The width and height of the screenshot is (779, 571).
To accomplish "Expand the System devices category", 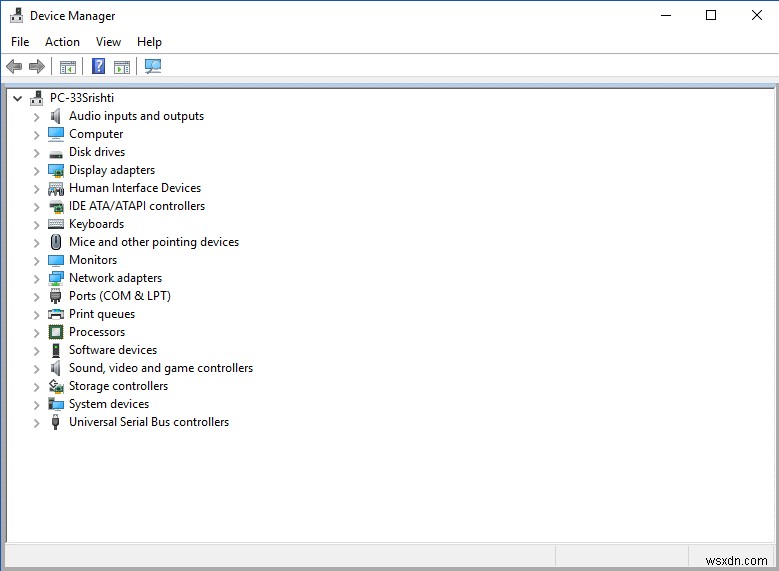I will tap(36, 405).
